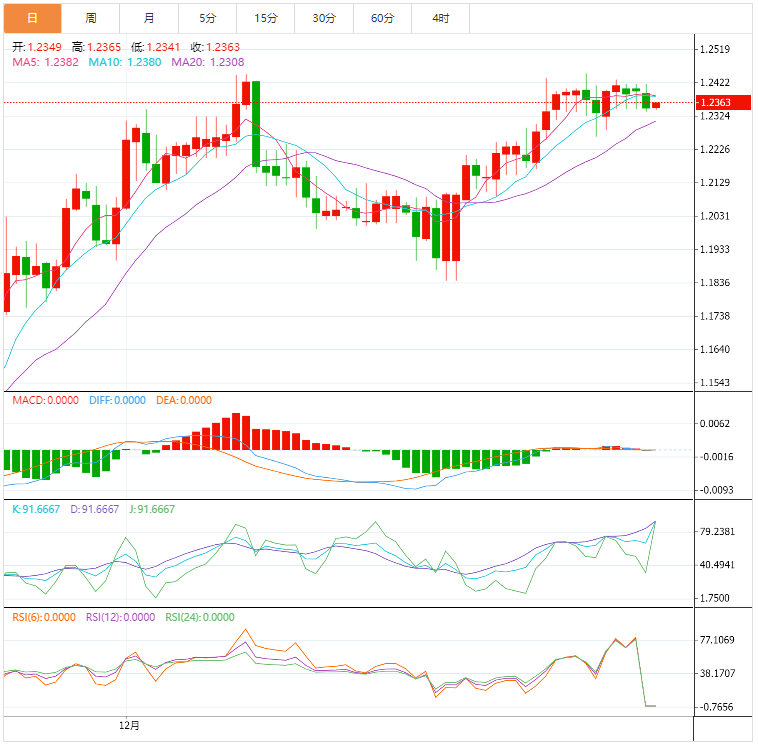Open the 月 (monthly) timeframe tab

[149, 18]
